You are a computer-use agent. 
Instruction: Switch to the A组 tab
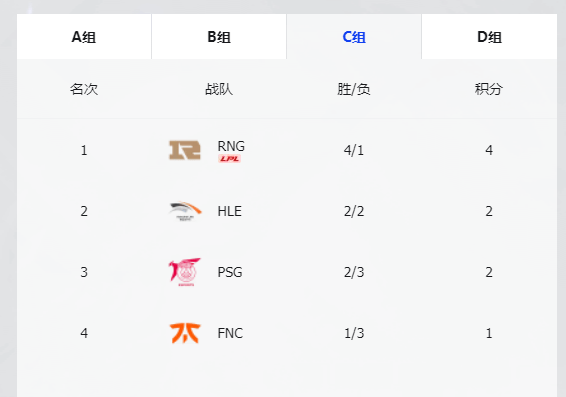point(84,37)
